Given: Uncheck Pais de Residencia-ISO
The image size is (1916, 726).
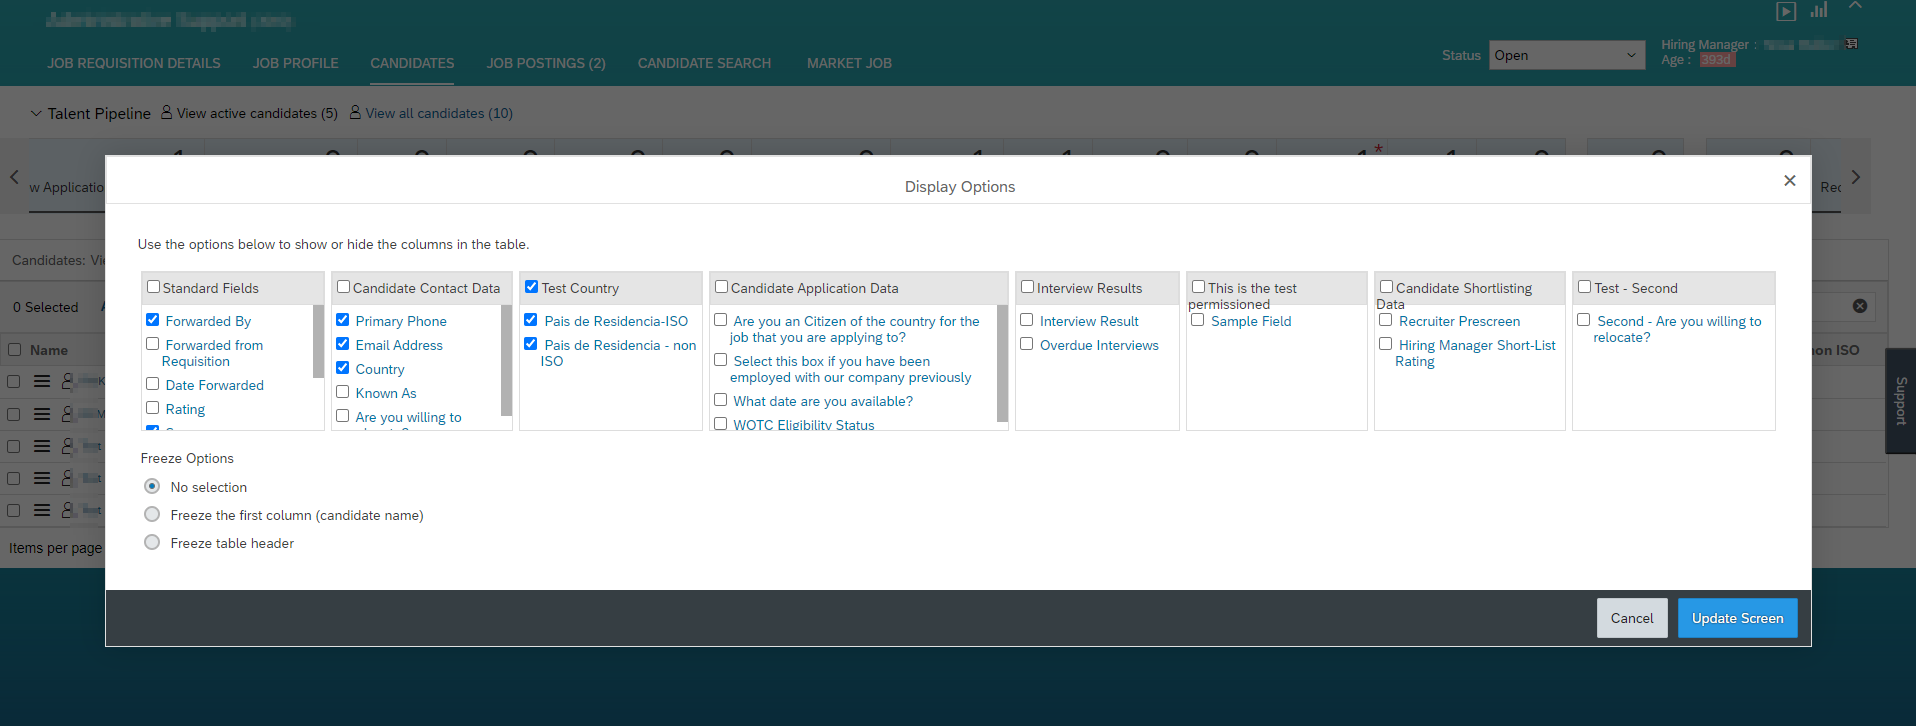Looking at the screenshot, I should pos(530,320).
